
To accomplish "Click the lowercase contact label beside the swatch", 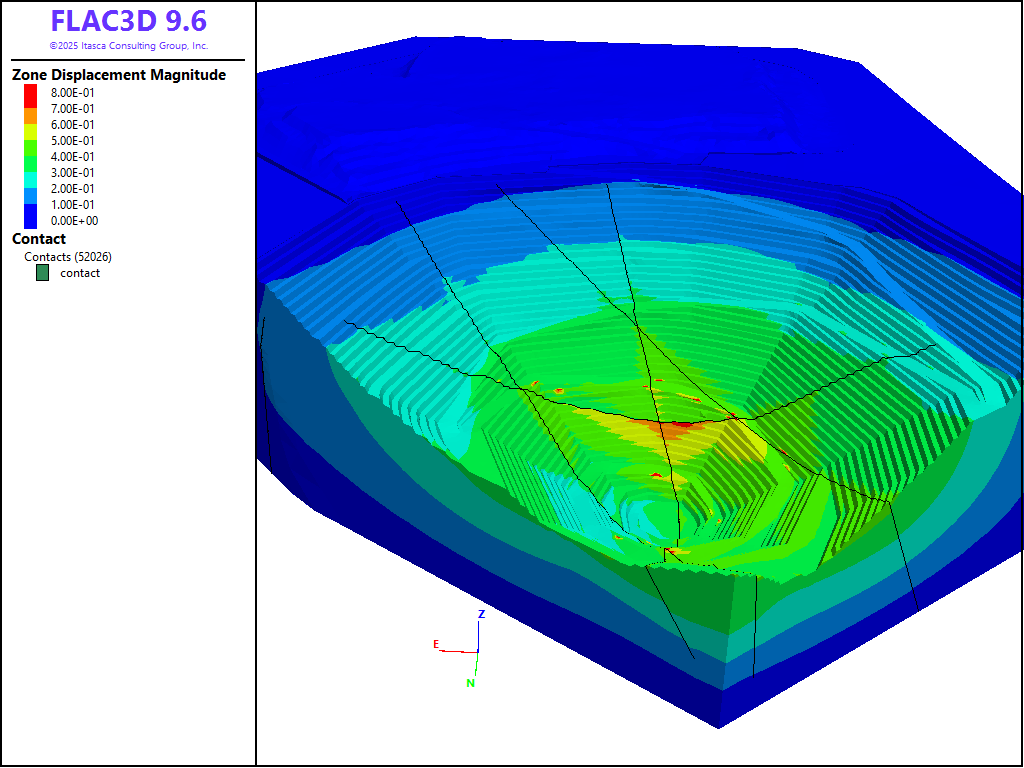I will coord(80,273).
